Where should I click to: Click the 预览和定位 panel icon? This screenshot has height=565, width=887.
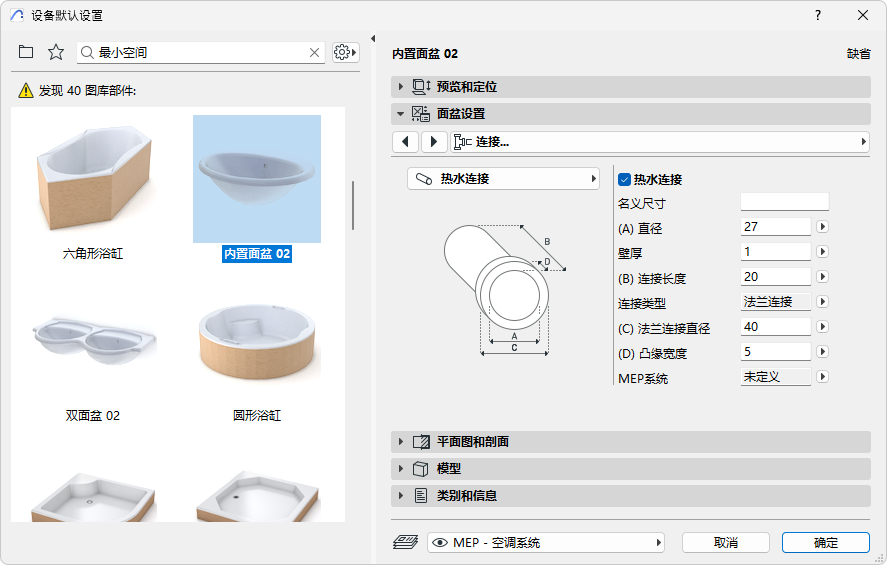tap(421, 87)
